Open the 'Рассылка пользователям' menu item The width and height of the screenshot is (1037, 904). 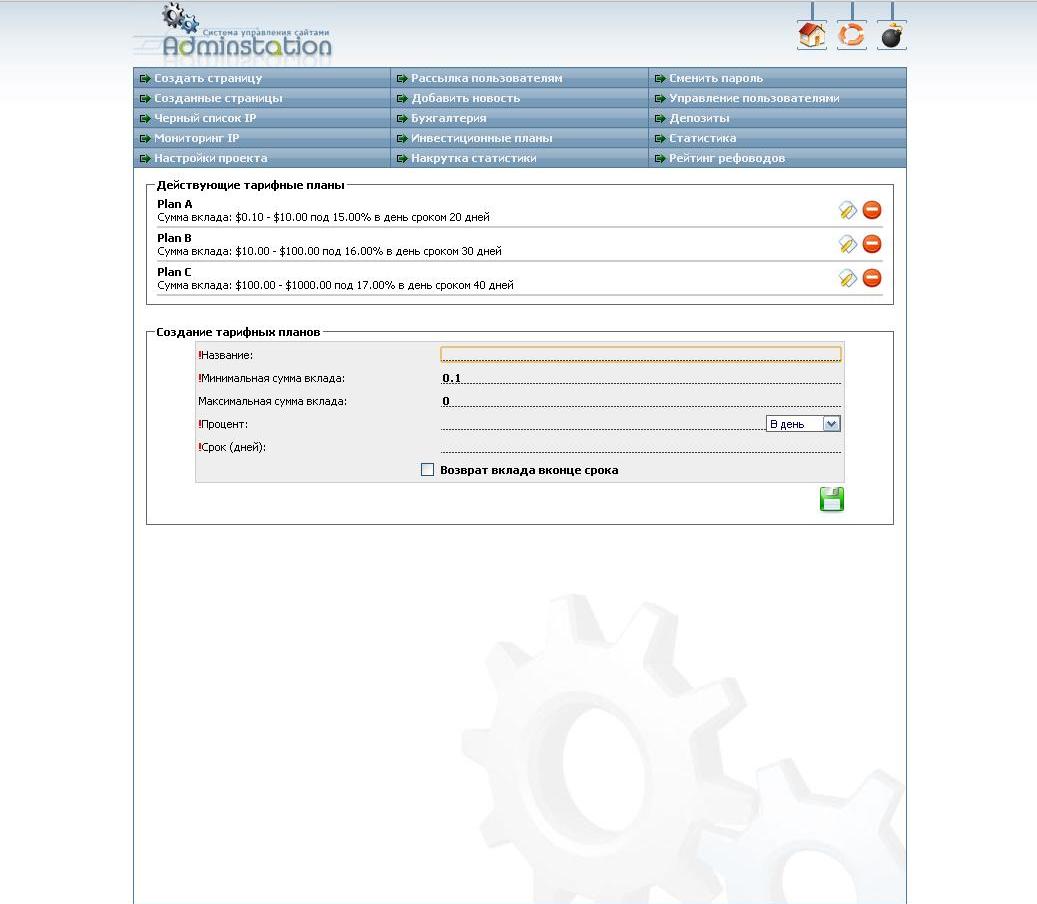(x=519, y=78)
